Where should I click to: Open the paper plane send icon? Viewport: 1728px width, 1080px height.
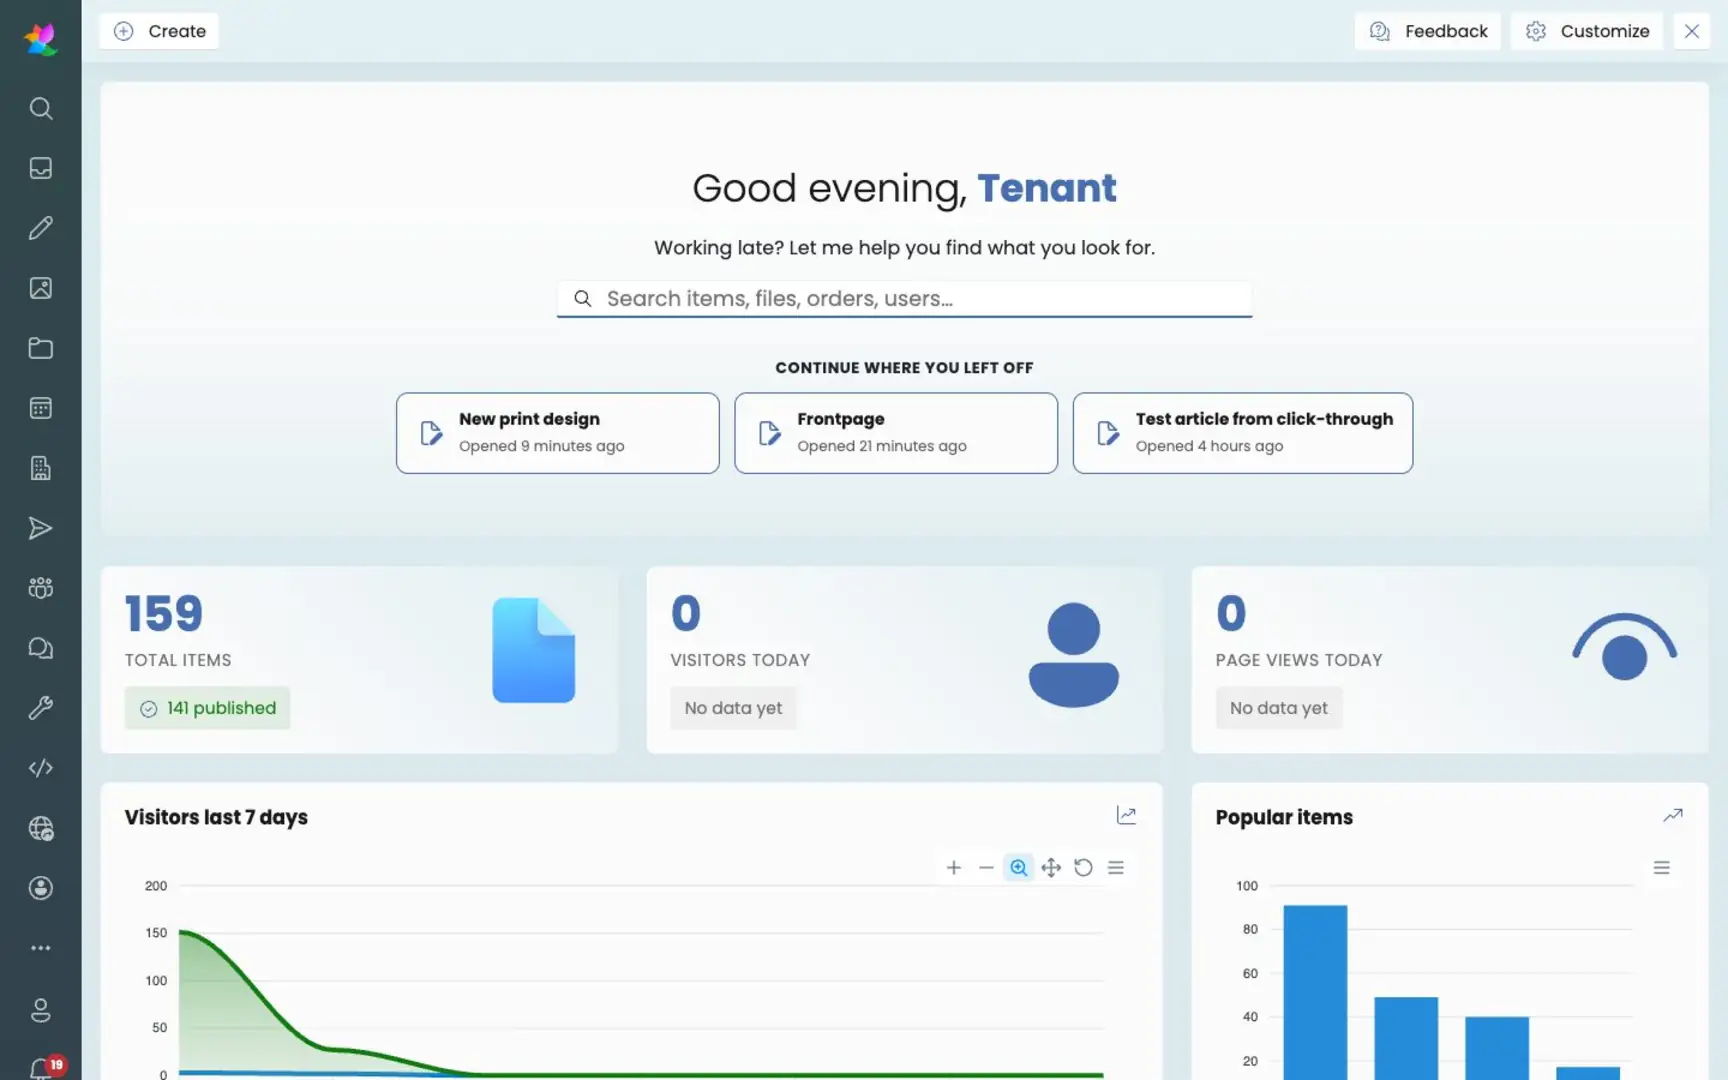click(x=40, y=528)
